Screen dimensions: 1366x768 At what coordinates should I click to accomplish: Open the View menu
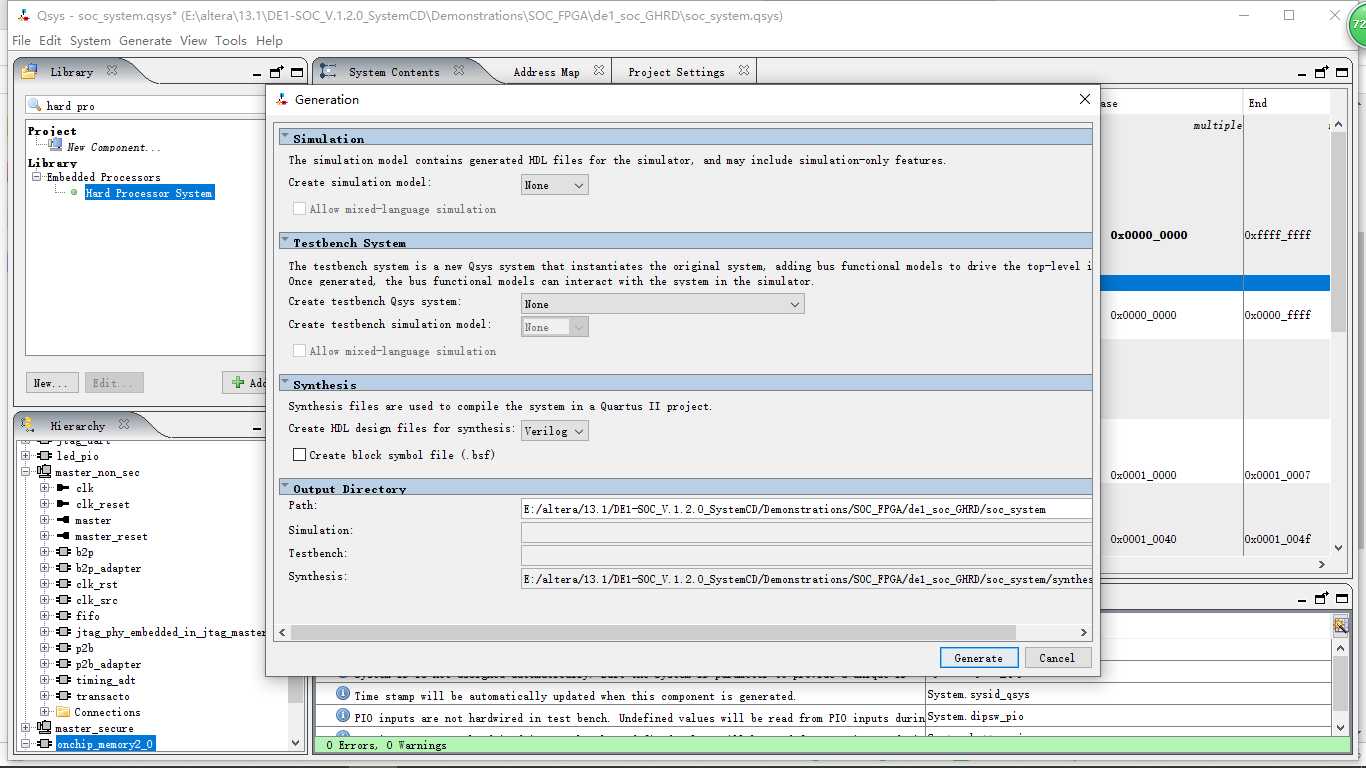click(x=193, y=41)
